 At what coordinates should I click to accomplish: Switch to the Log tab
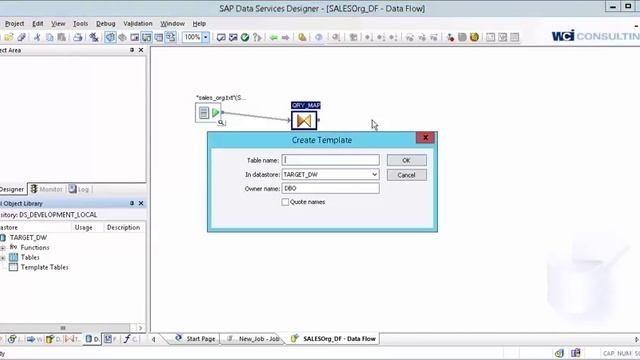pyautogui.click(x=79, y=189)
